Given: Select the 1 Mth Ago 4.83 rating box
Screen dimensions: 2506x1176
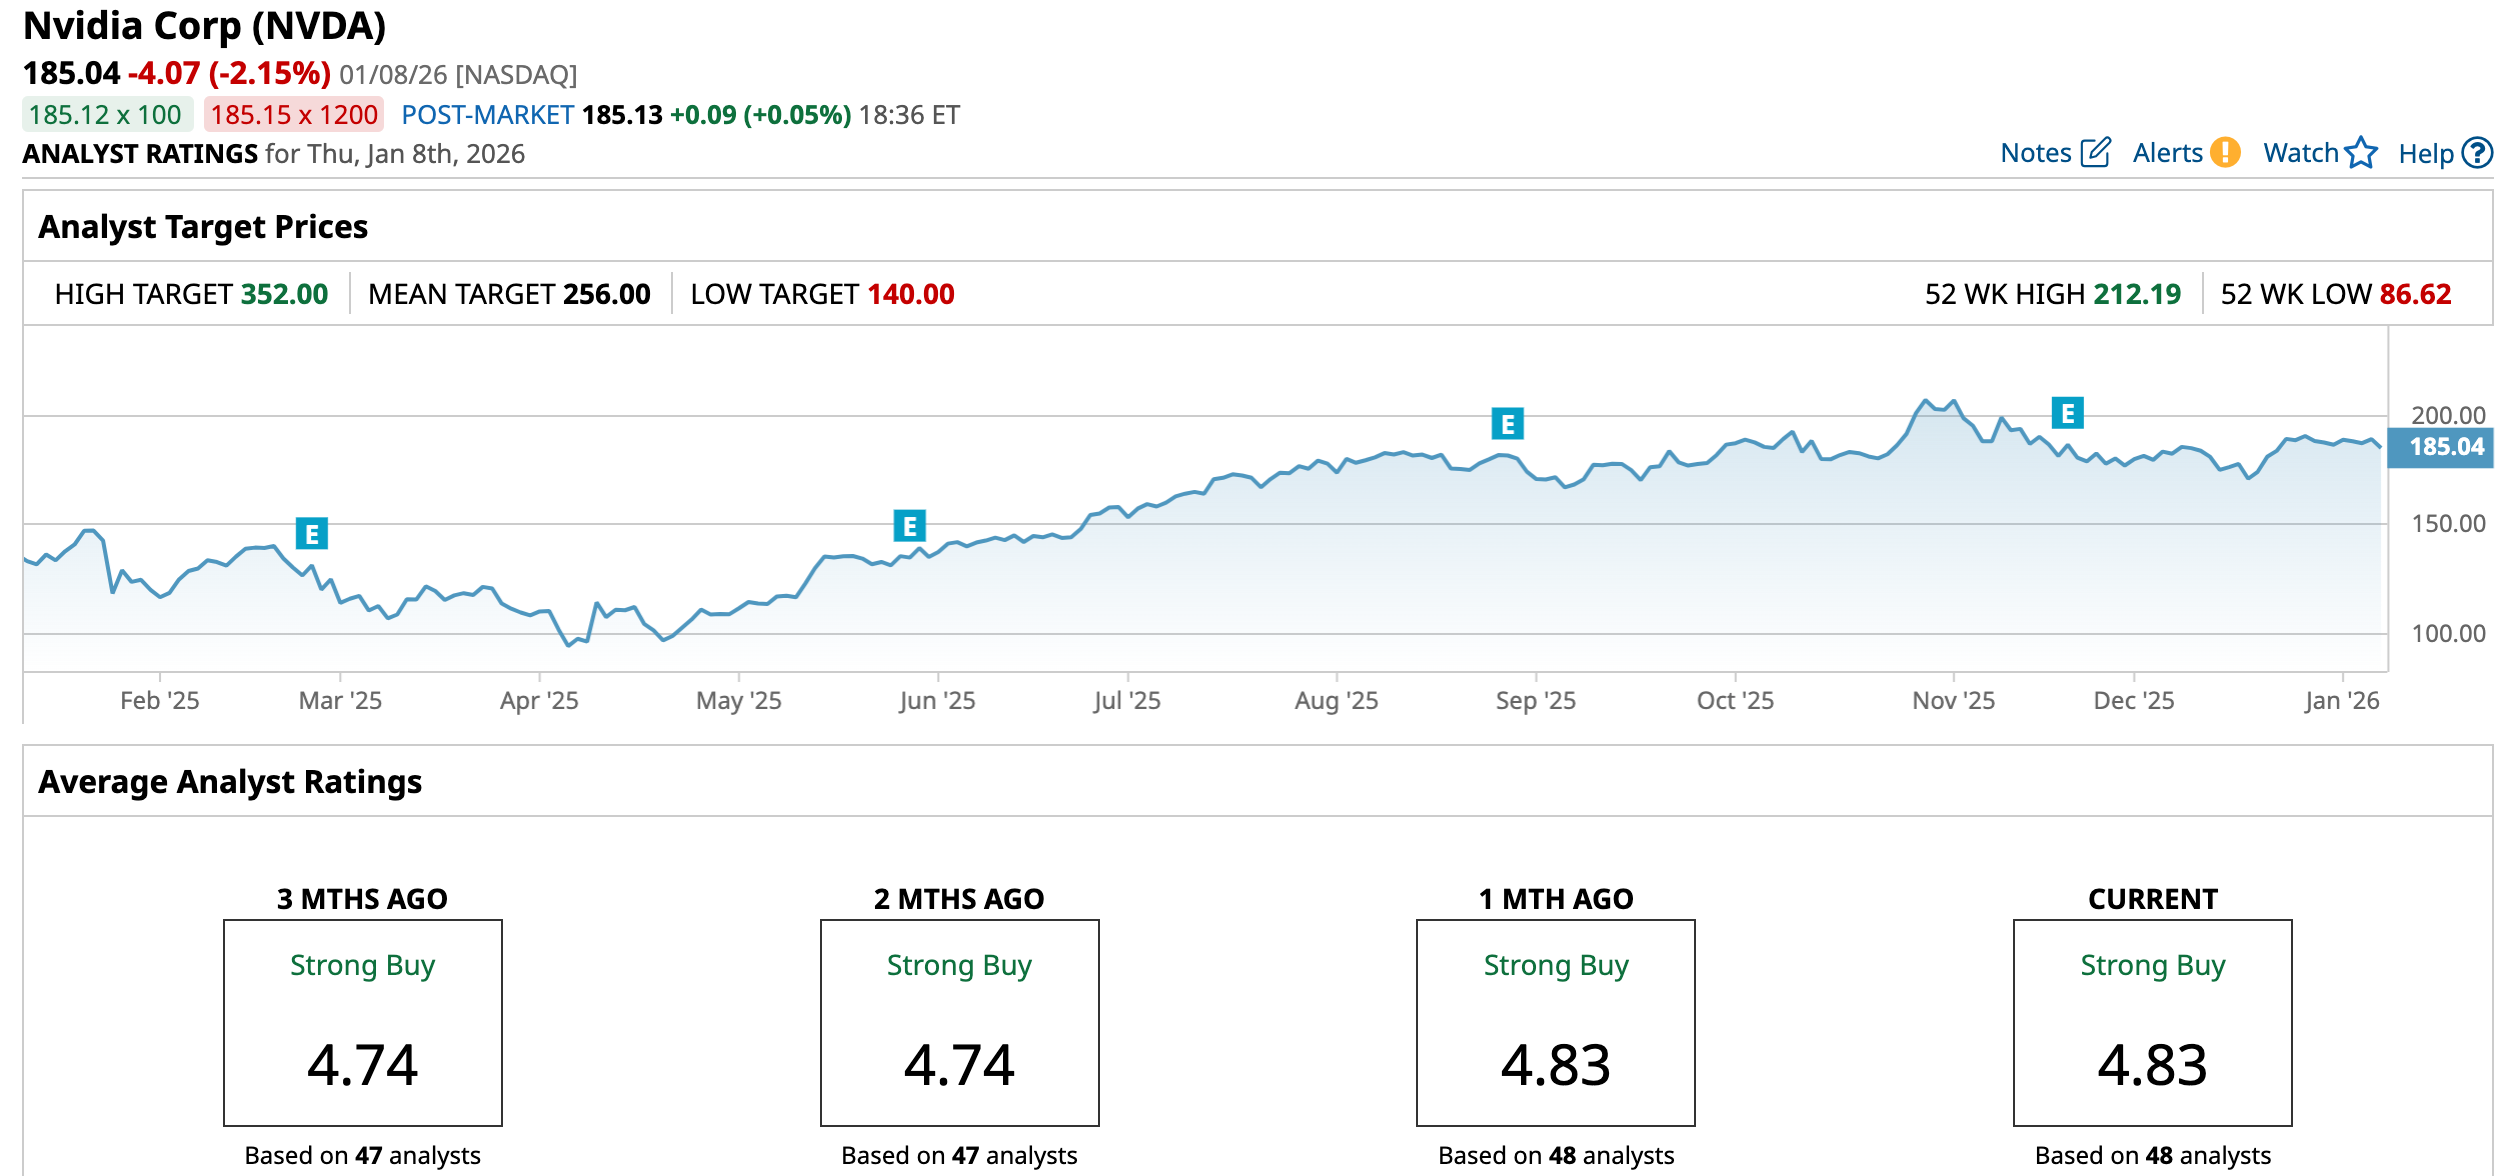Looking at the screenshot, I should click(1555, 1022).
